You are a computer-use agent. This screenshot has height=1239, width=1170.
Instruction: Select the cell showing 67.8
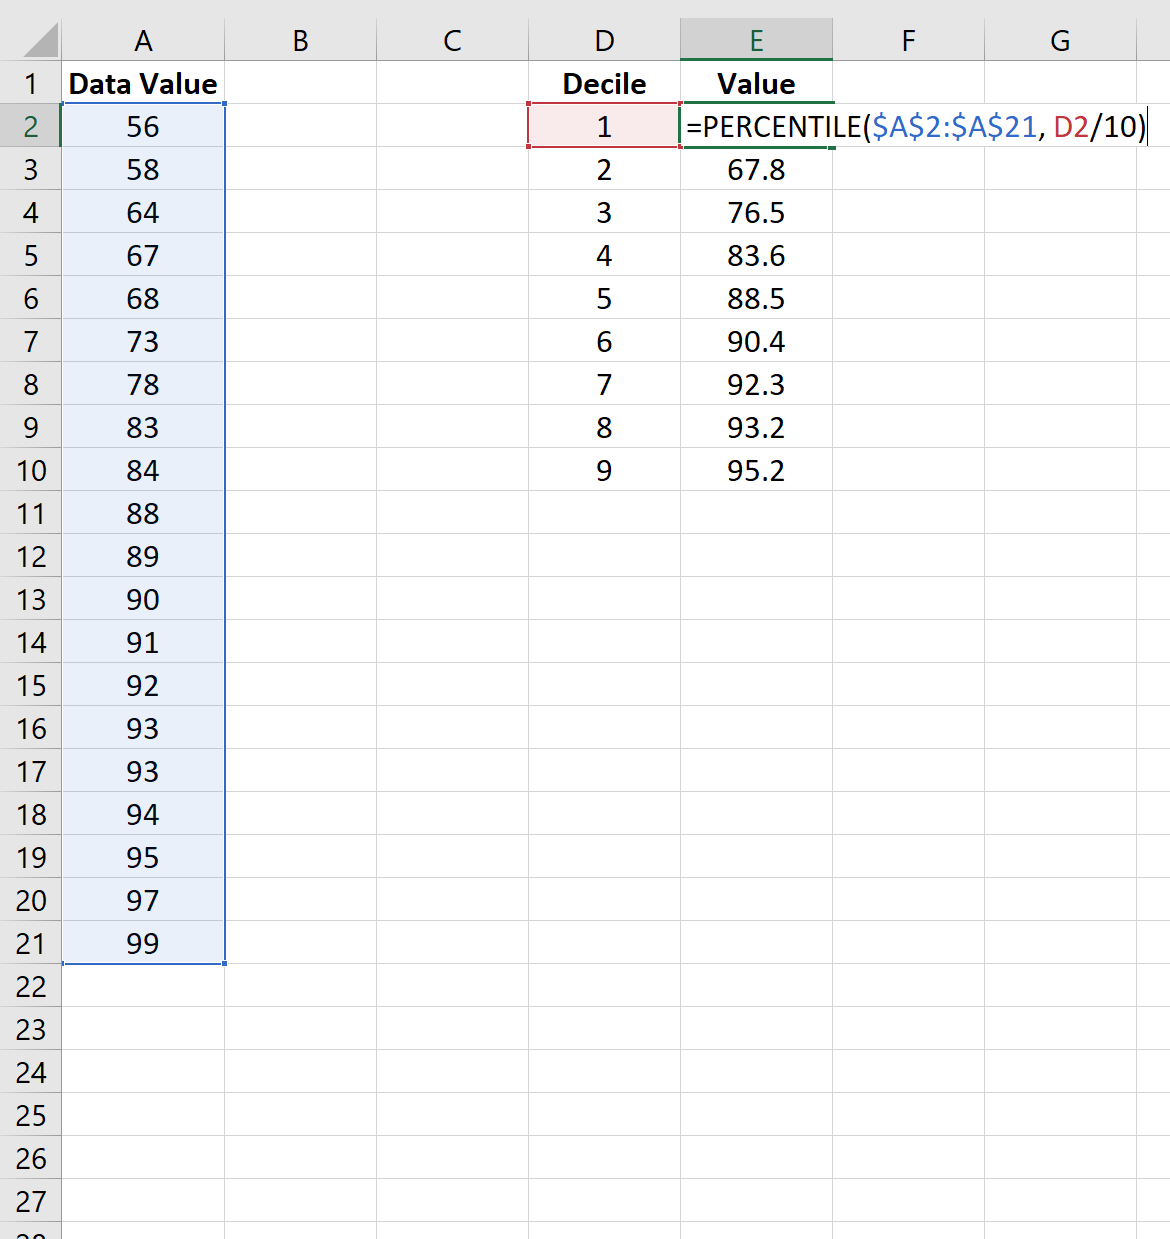pyautogui.click(x=757, y=169)
